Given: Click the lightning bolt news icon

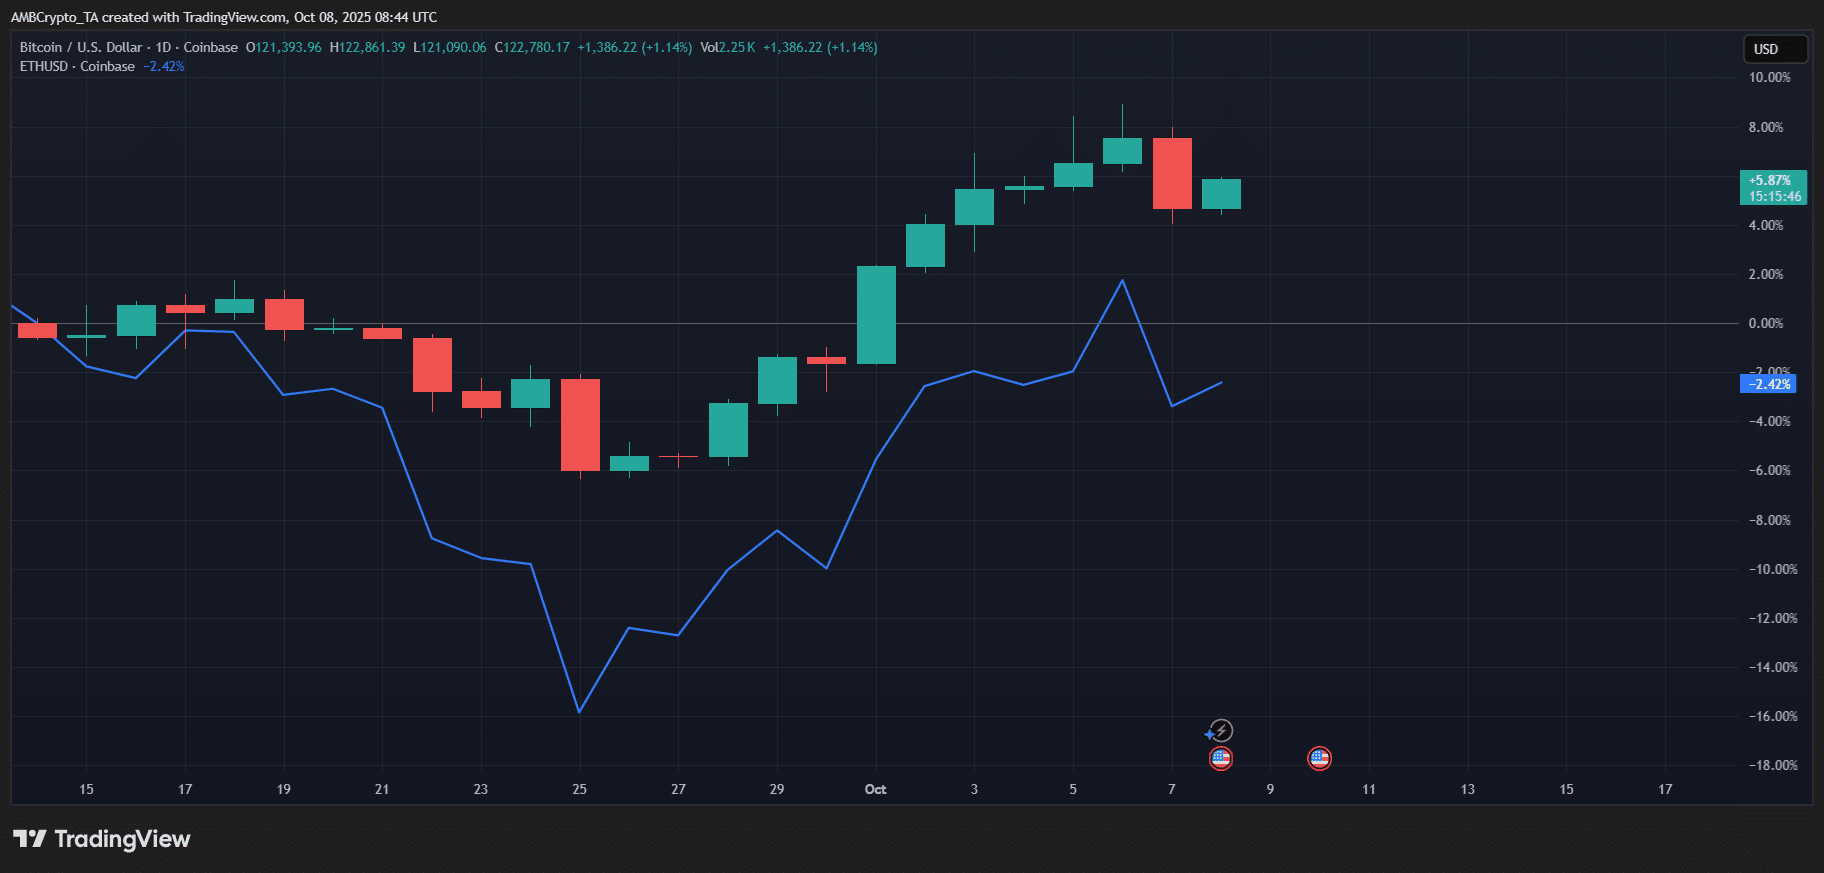Looking at the screenshot, I should click(x=1221, y=731).
